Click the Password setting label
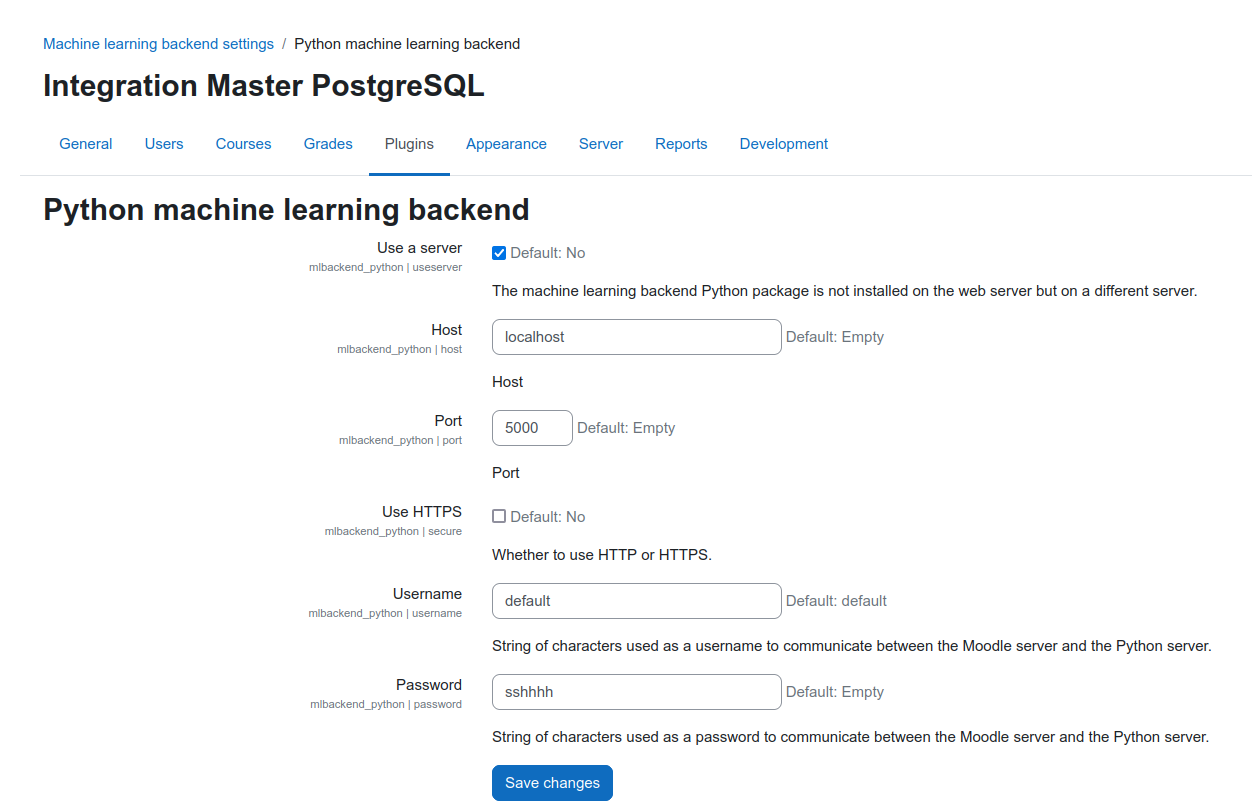This screenshot has height=812, width=1252. click(429, 685)
